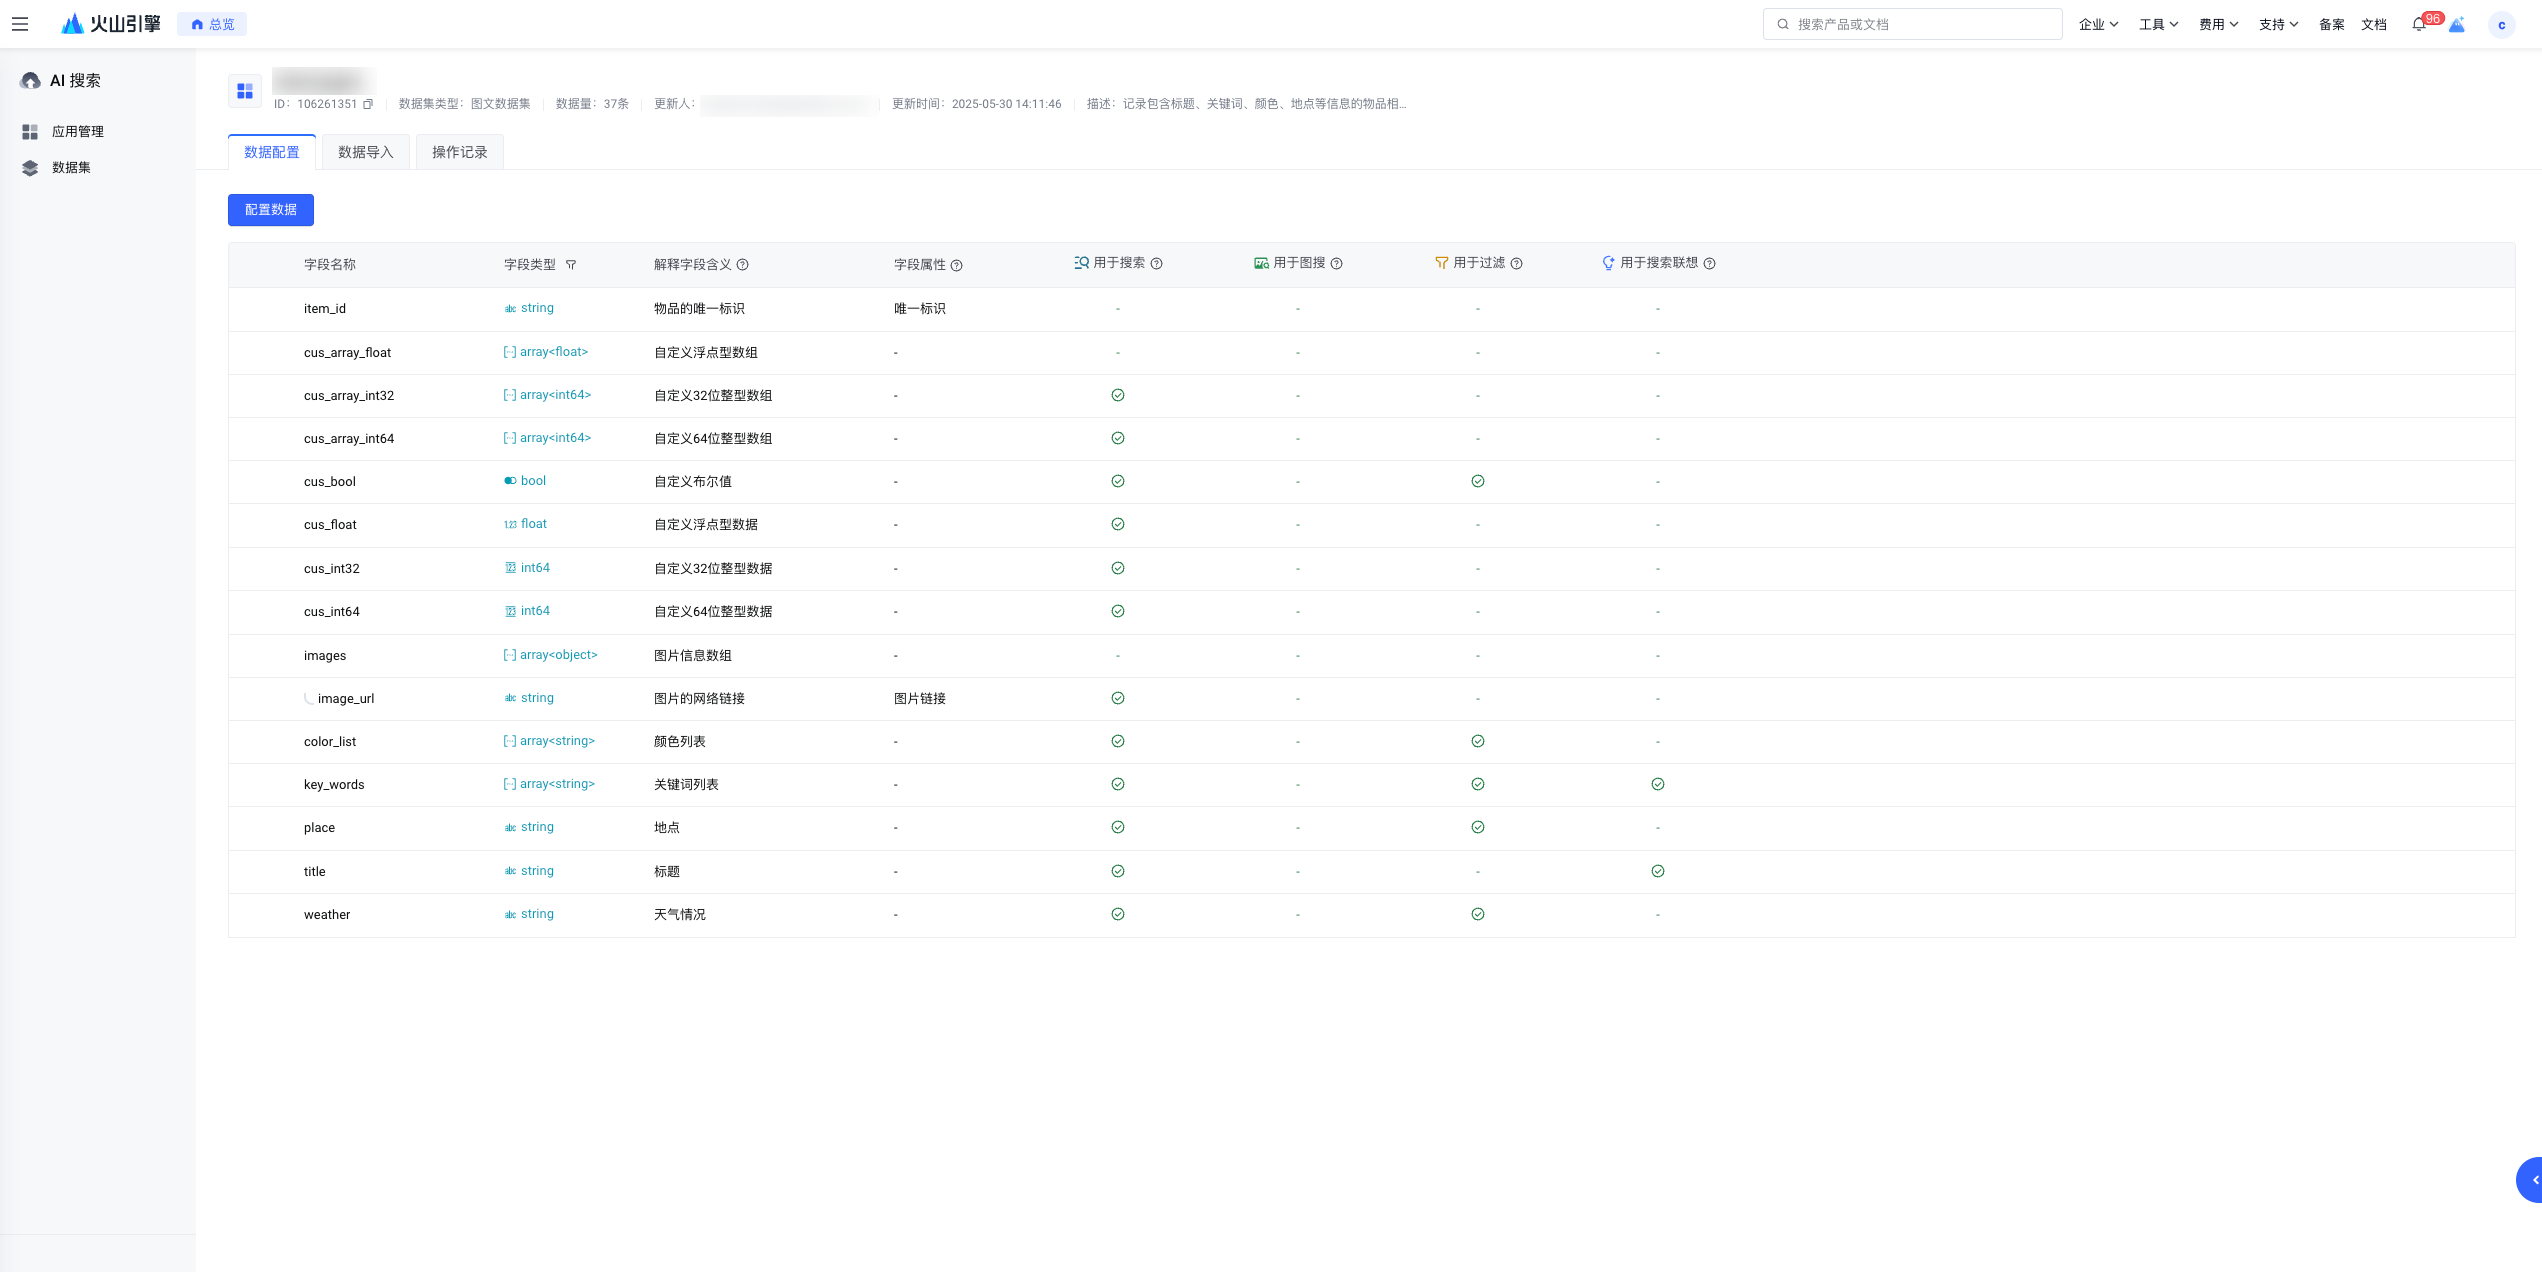
Task: Open the hamburger menu icon
Action: [x=20, y=24]
